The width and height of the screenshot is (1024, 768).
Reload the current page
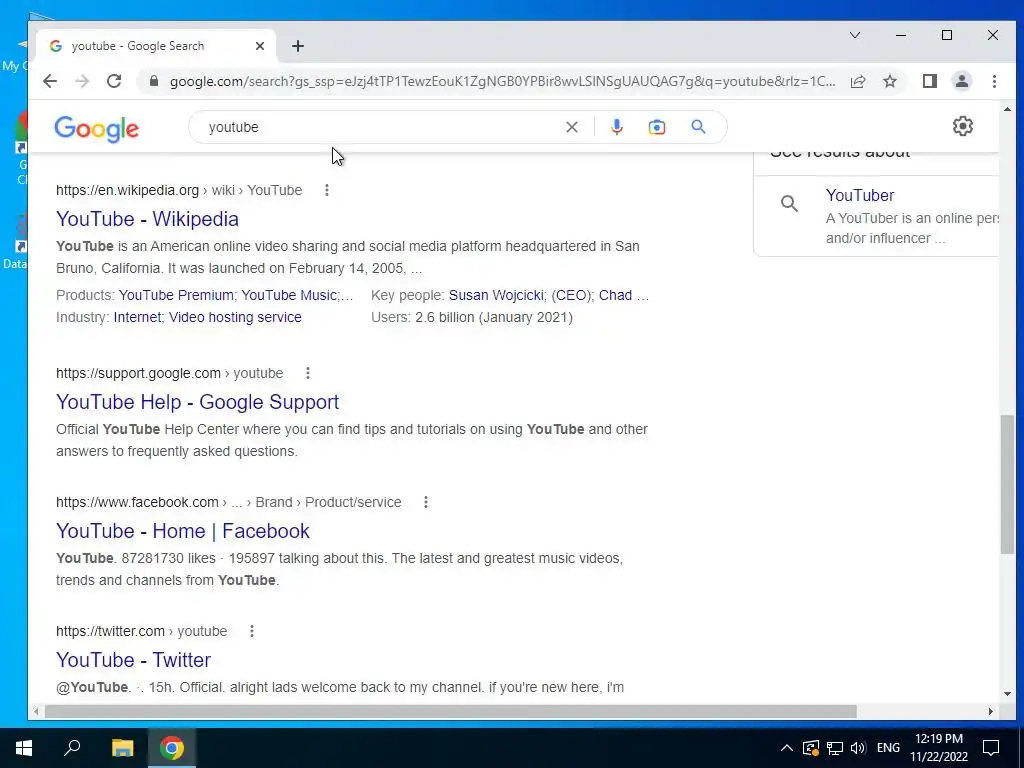114,81
